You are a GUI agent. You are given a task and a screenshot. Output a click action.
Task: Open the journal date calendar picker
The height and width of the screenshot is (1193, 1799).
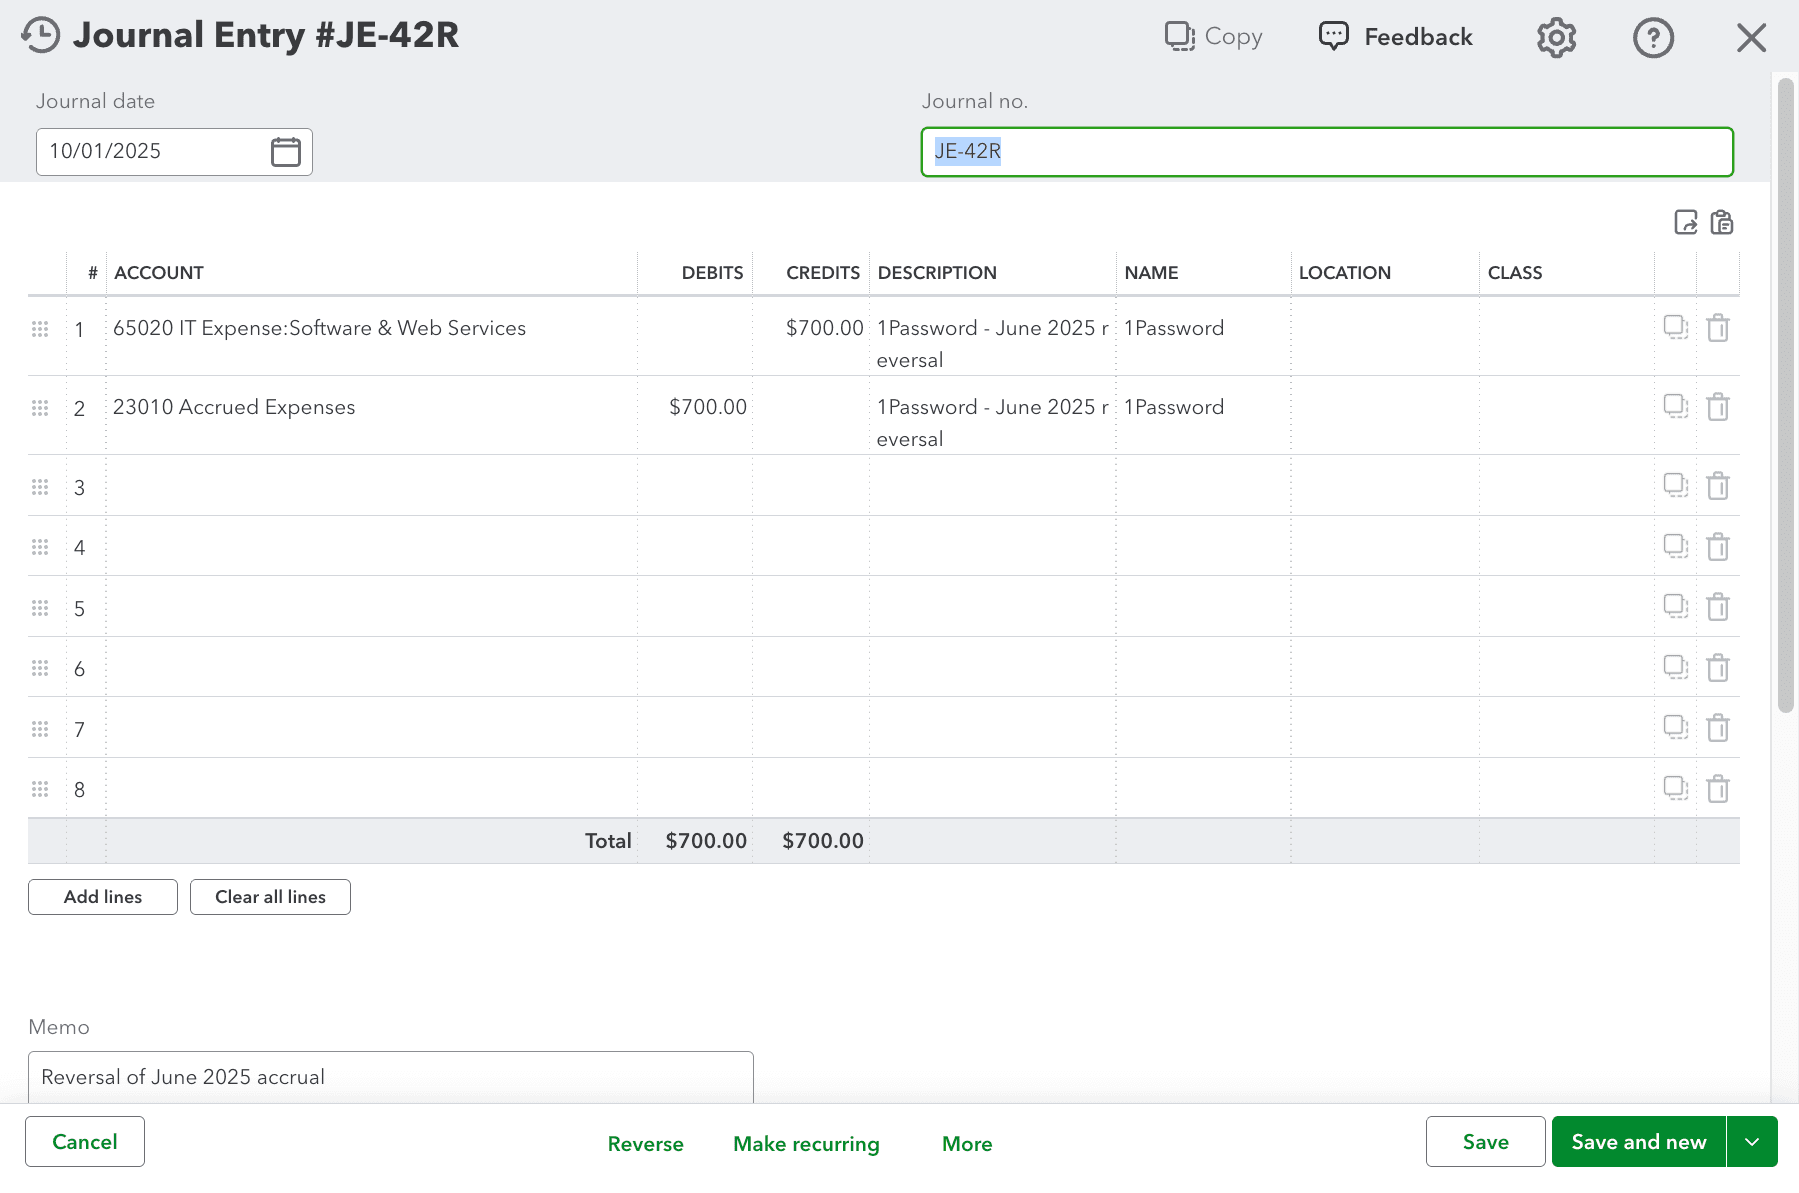[x=286, y=151]
